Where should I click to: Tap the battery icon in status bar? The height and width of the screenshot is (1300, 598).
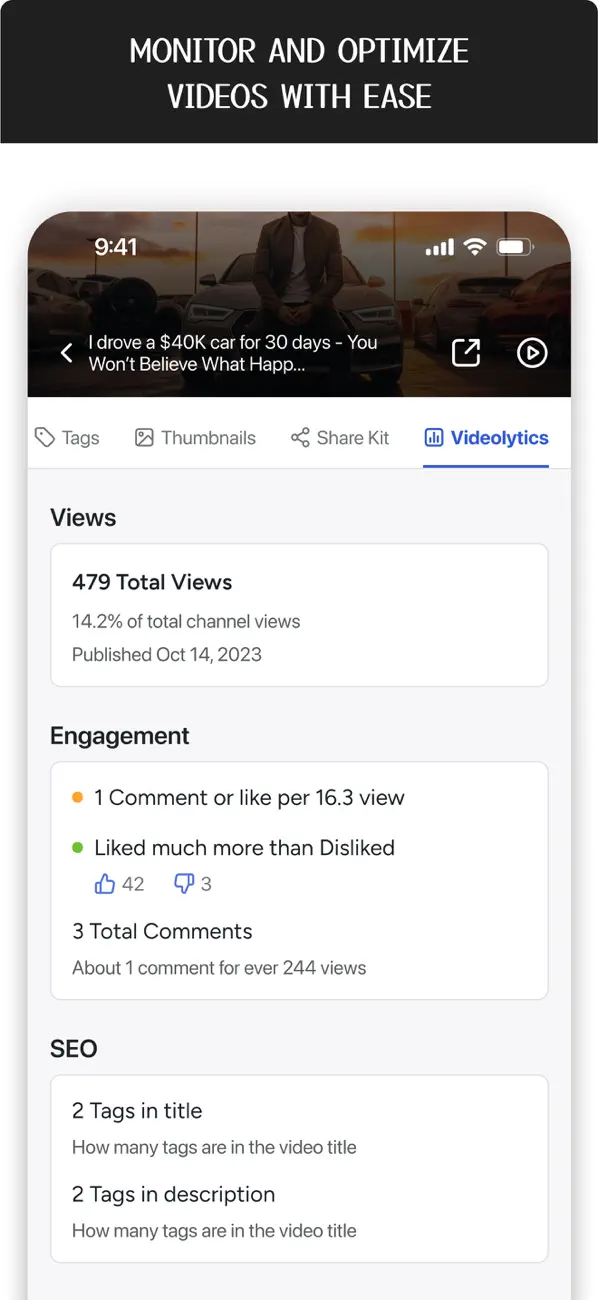[516, 247]
